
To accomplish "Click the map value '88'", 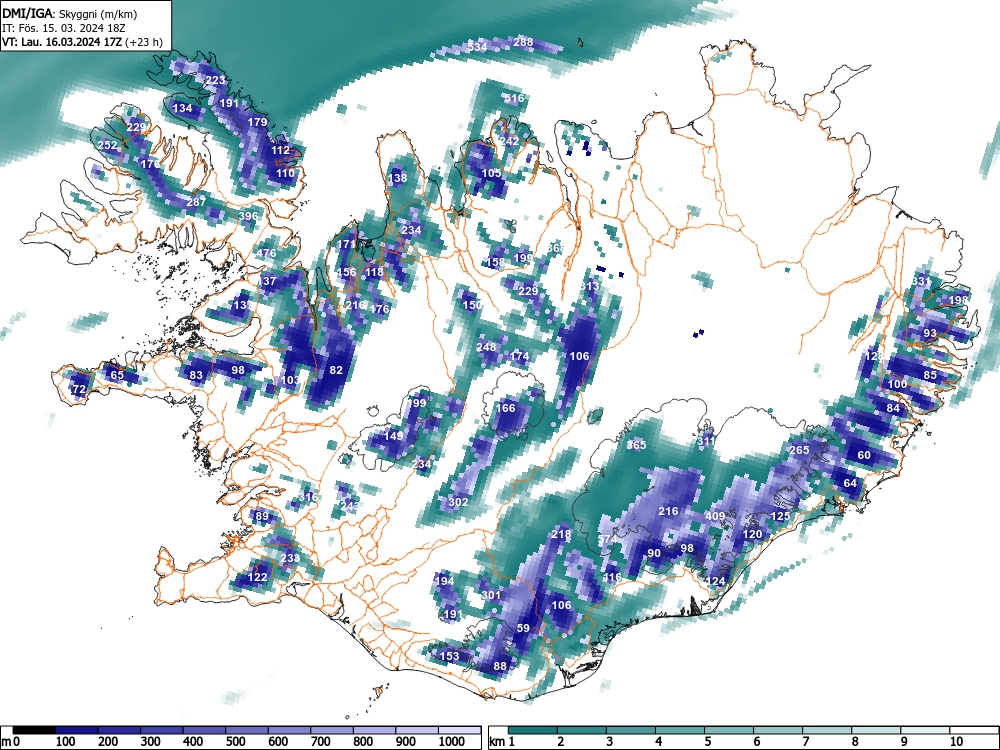I will (500, 666).
